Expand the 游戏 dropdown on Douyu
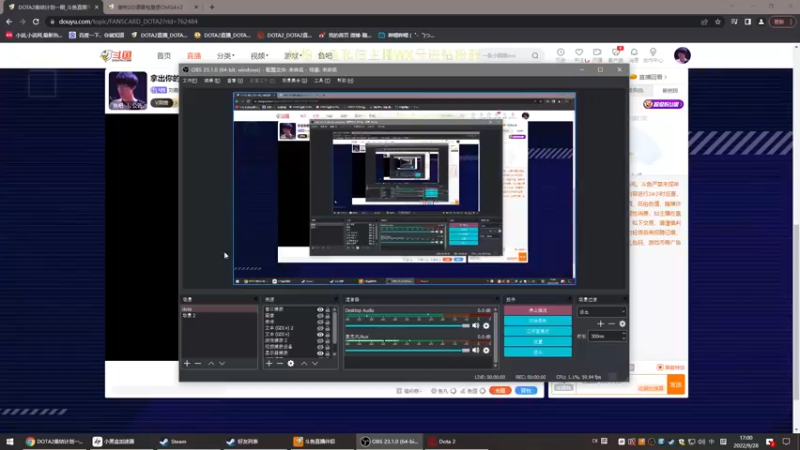The width and height of the screenshot is (800, 450). [292, 56]
